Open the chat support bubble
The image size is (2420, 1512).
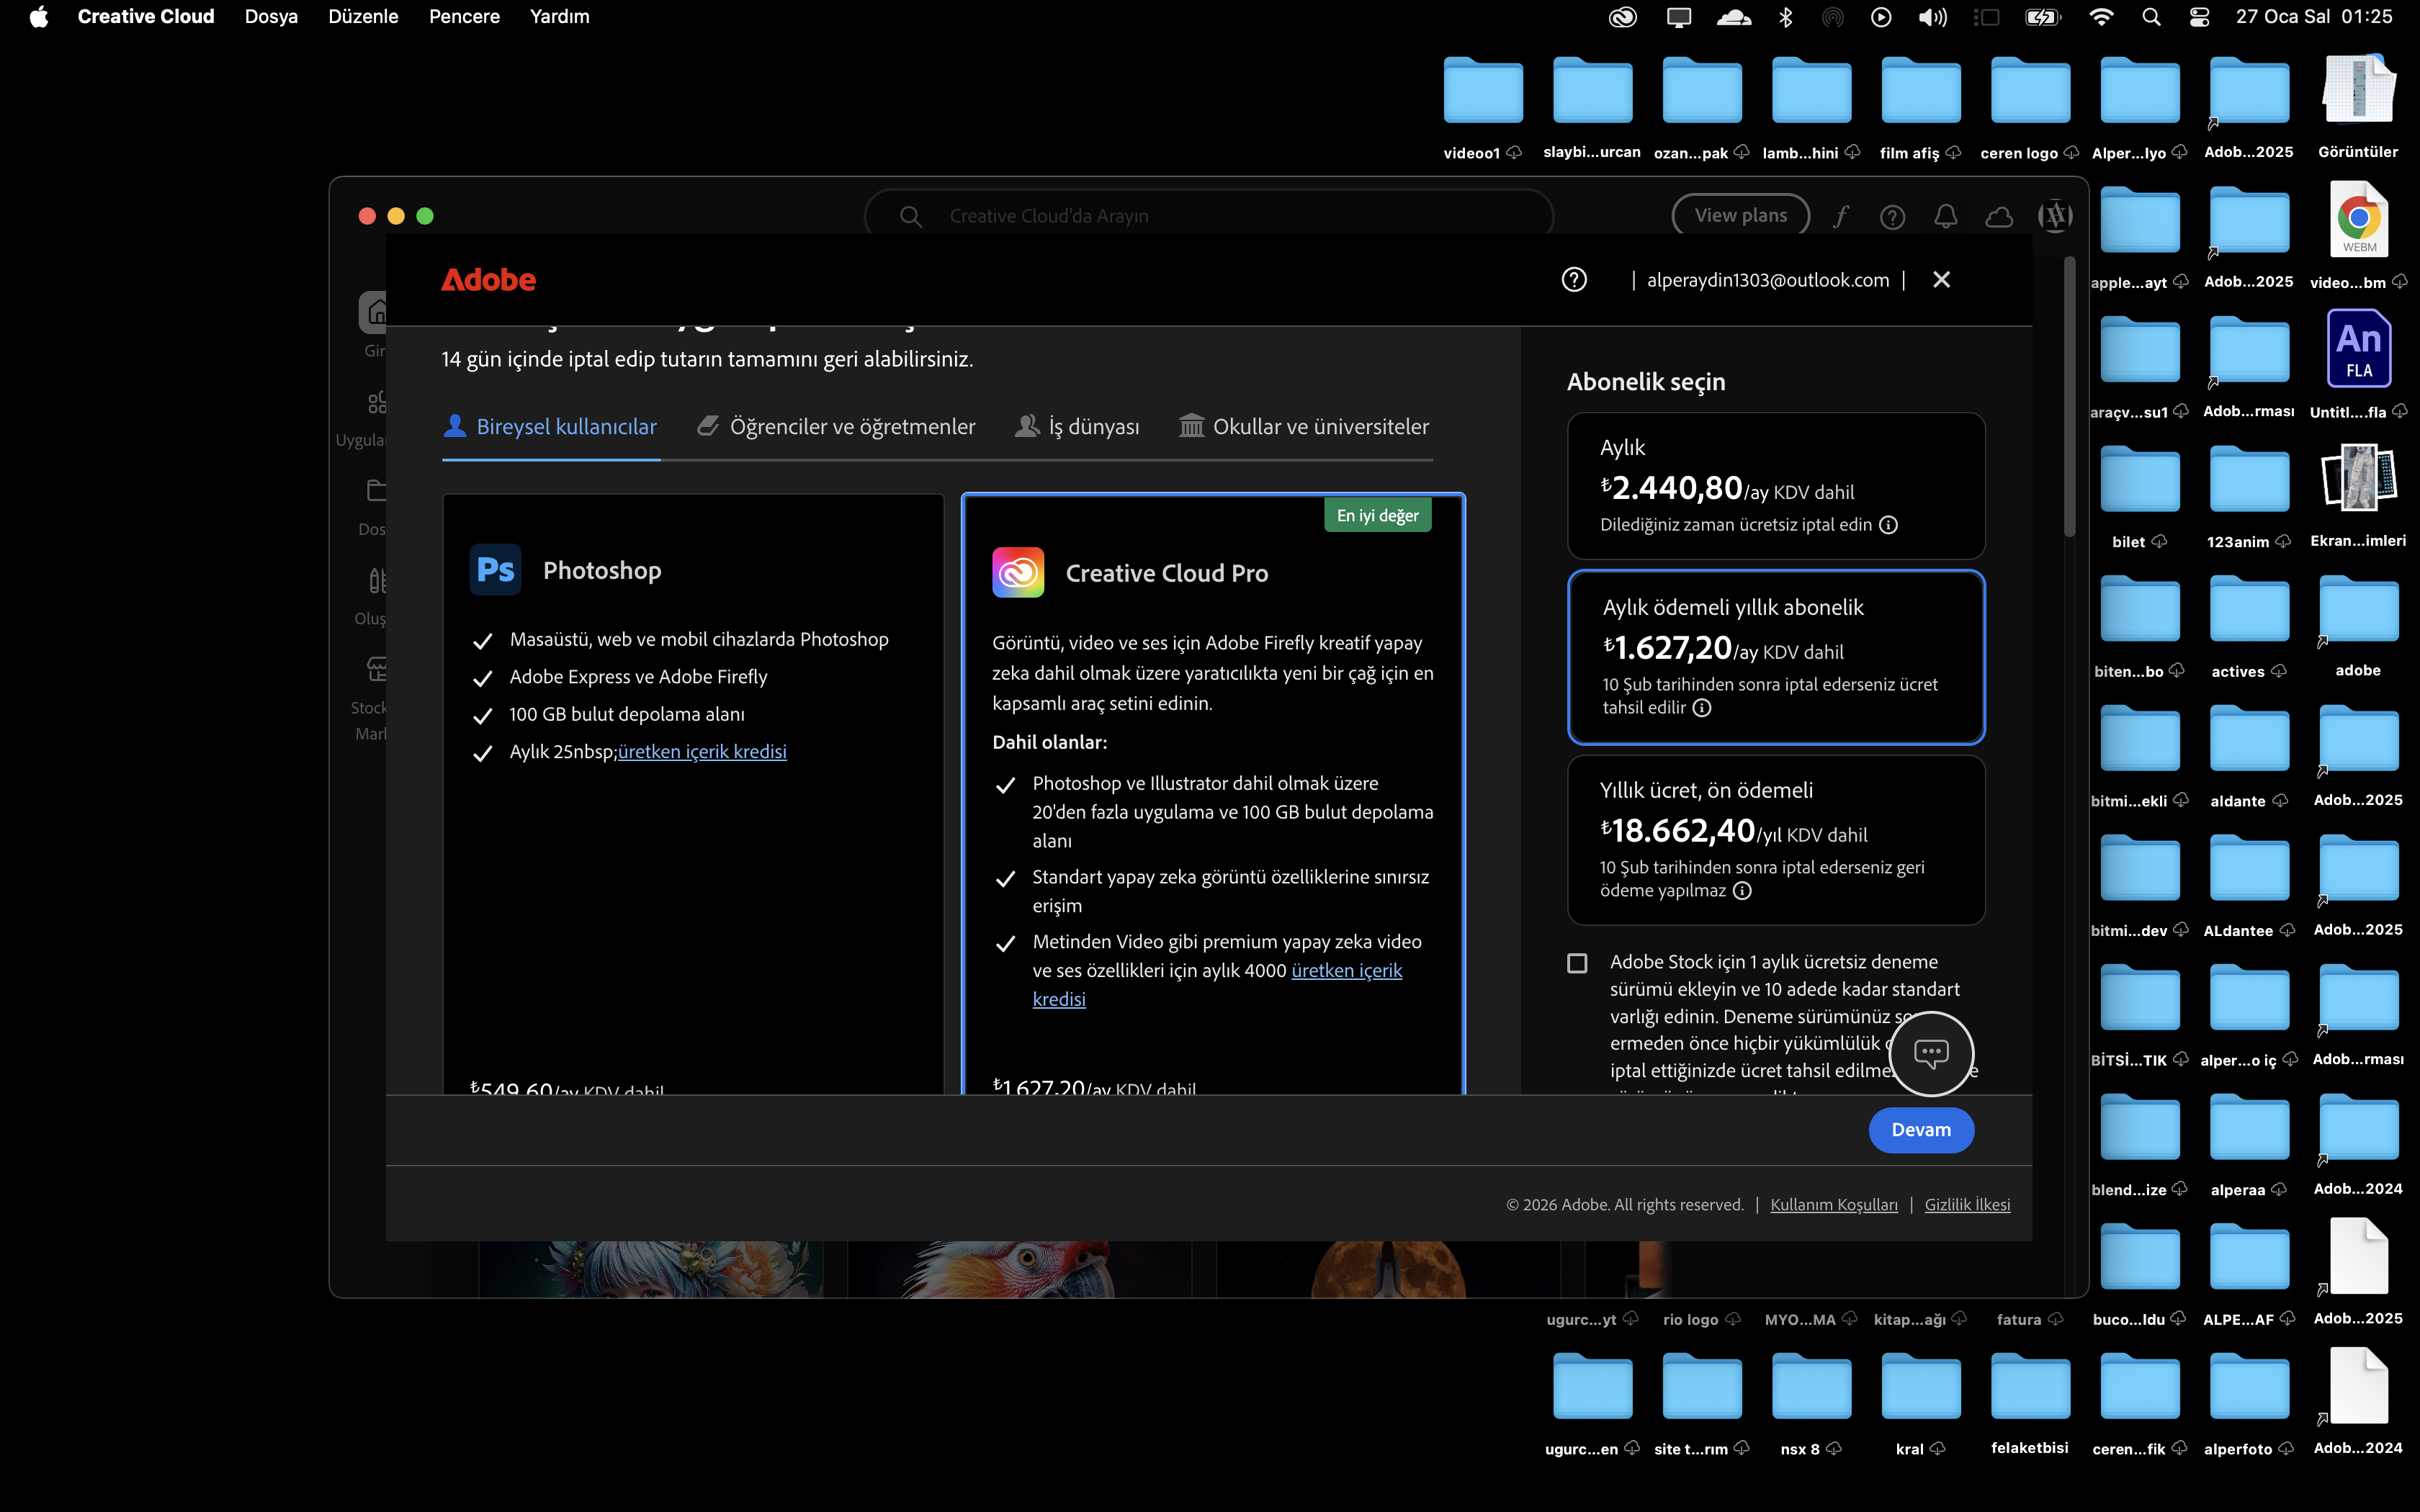coord(1931,1053)
